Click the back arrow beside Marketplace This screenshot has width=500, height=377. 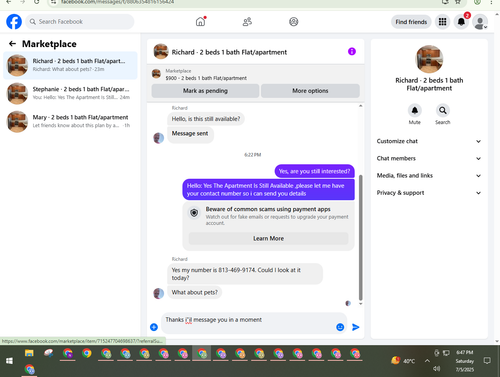point(12,44)
